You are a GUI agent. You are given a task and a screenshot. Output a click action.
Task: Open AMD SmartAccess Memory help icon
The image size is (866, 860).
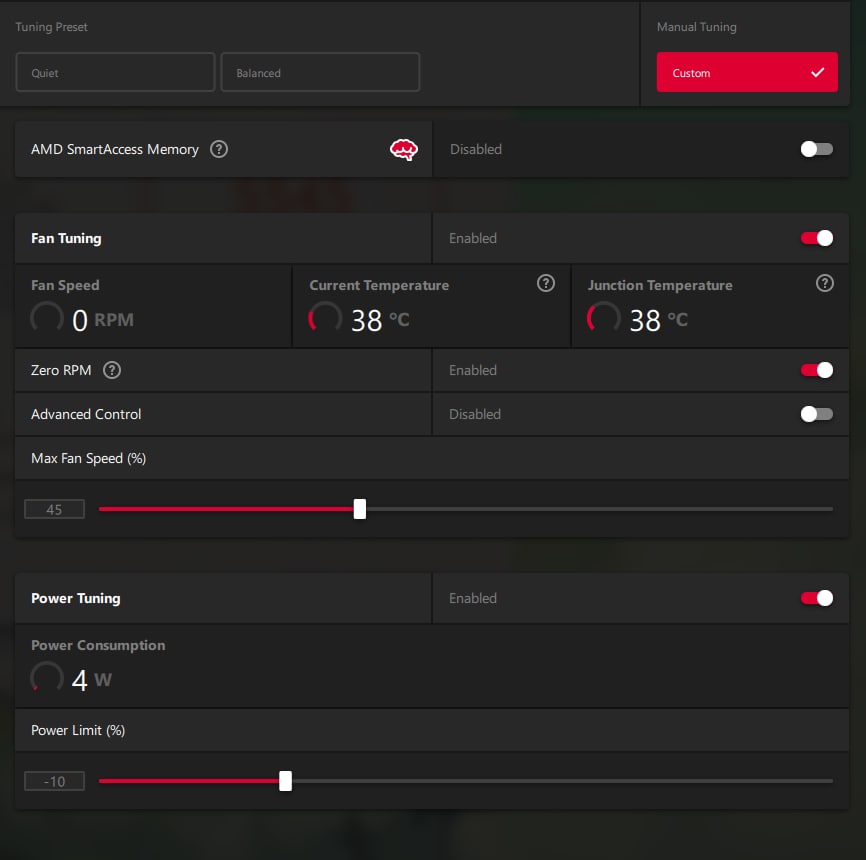click(219, 149)
